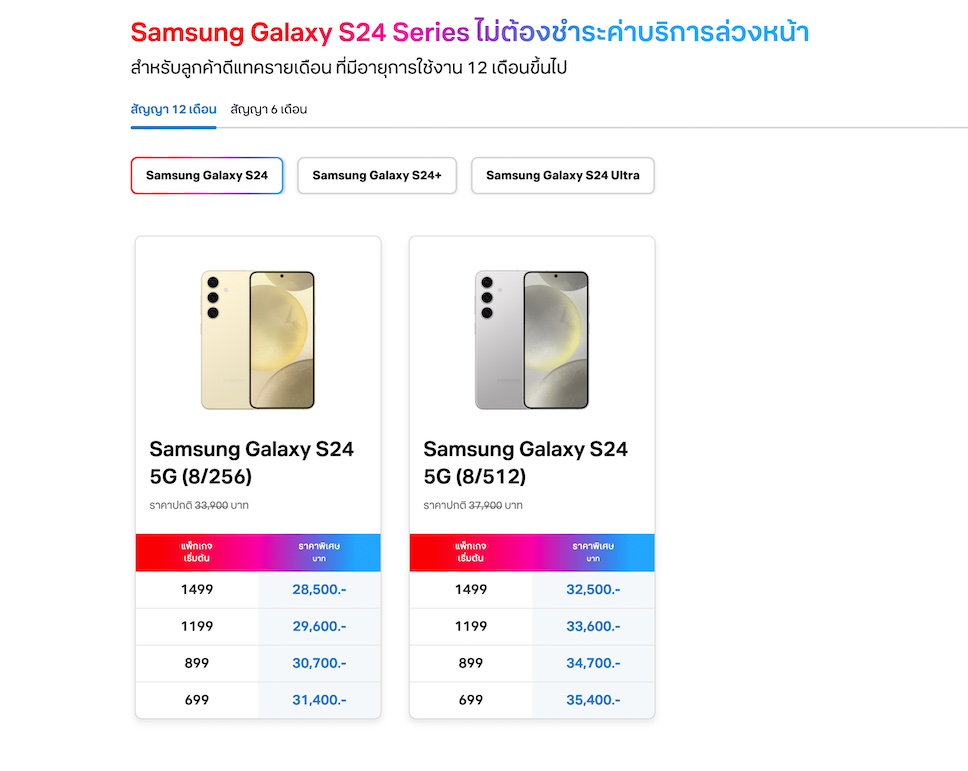This screenshot has height=771, width=968.
Task: Select the Samsung Galaxy S24 Ultra button
Action: [562, 175]
